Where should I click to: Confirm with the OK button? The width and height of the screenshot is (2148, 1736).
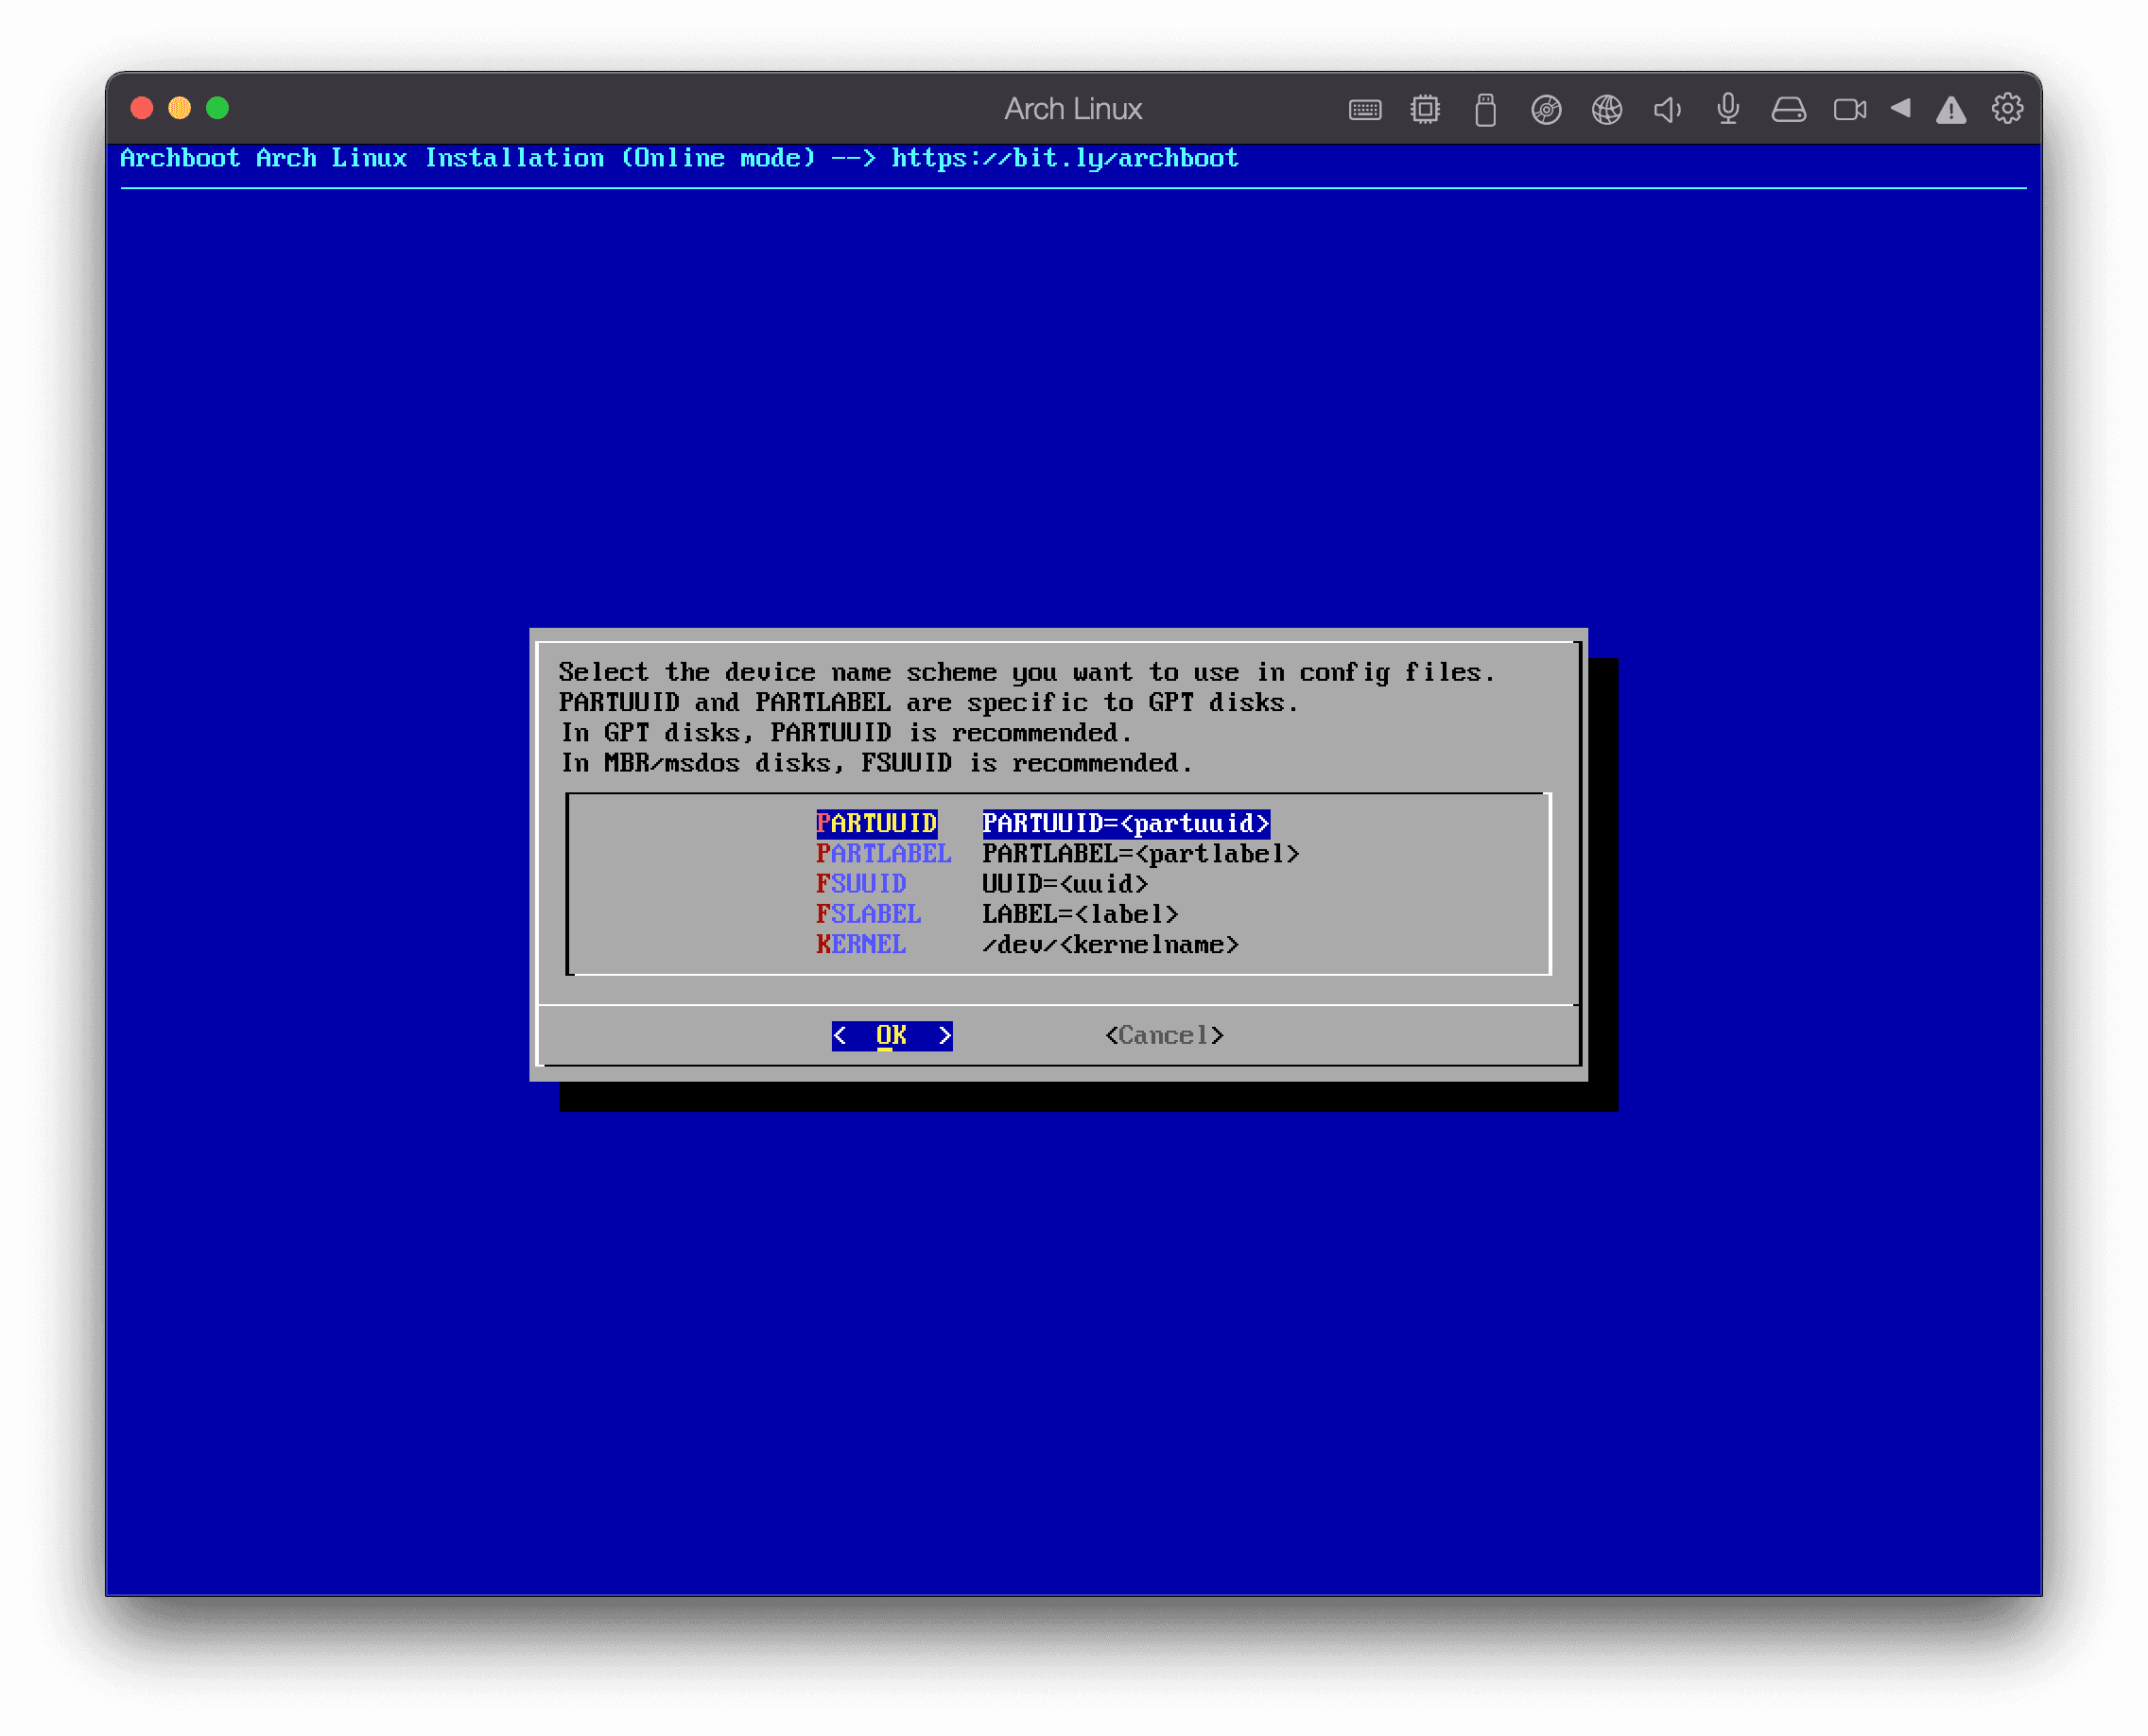[892, 1035]
